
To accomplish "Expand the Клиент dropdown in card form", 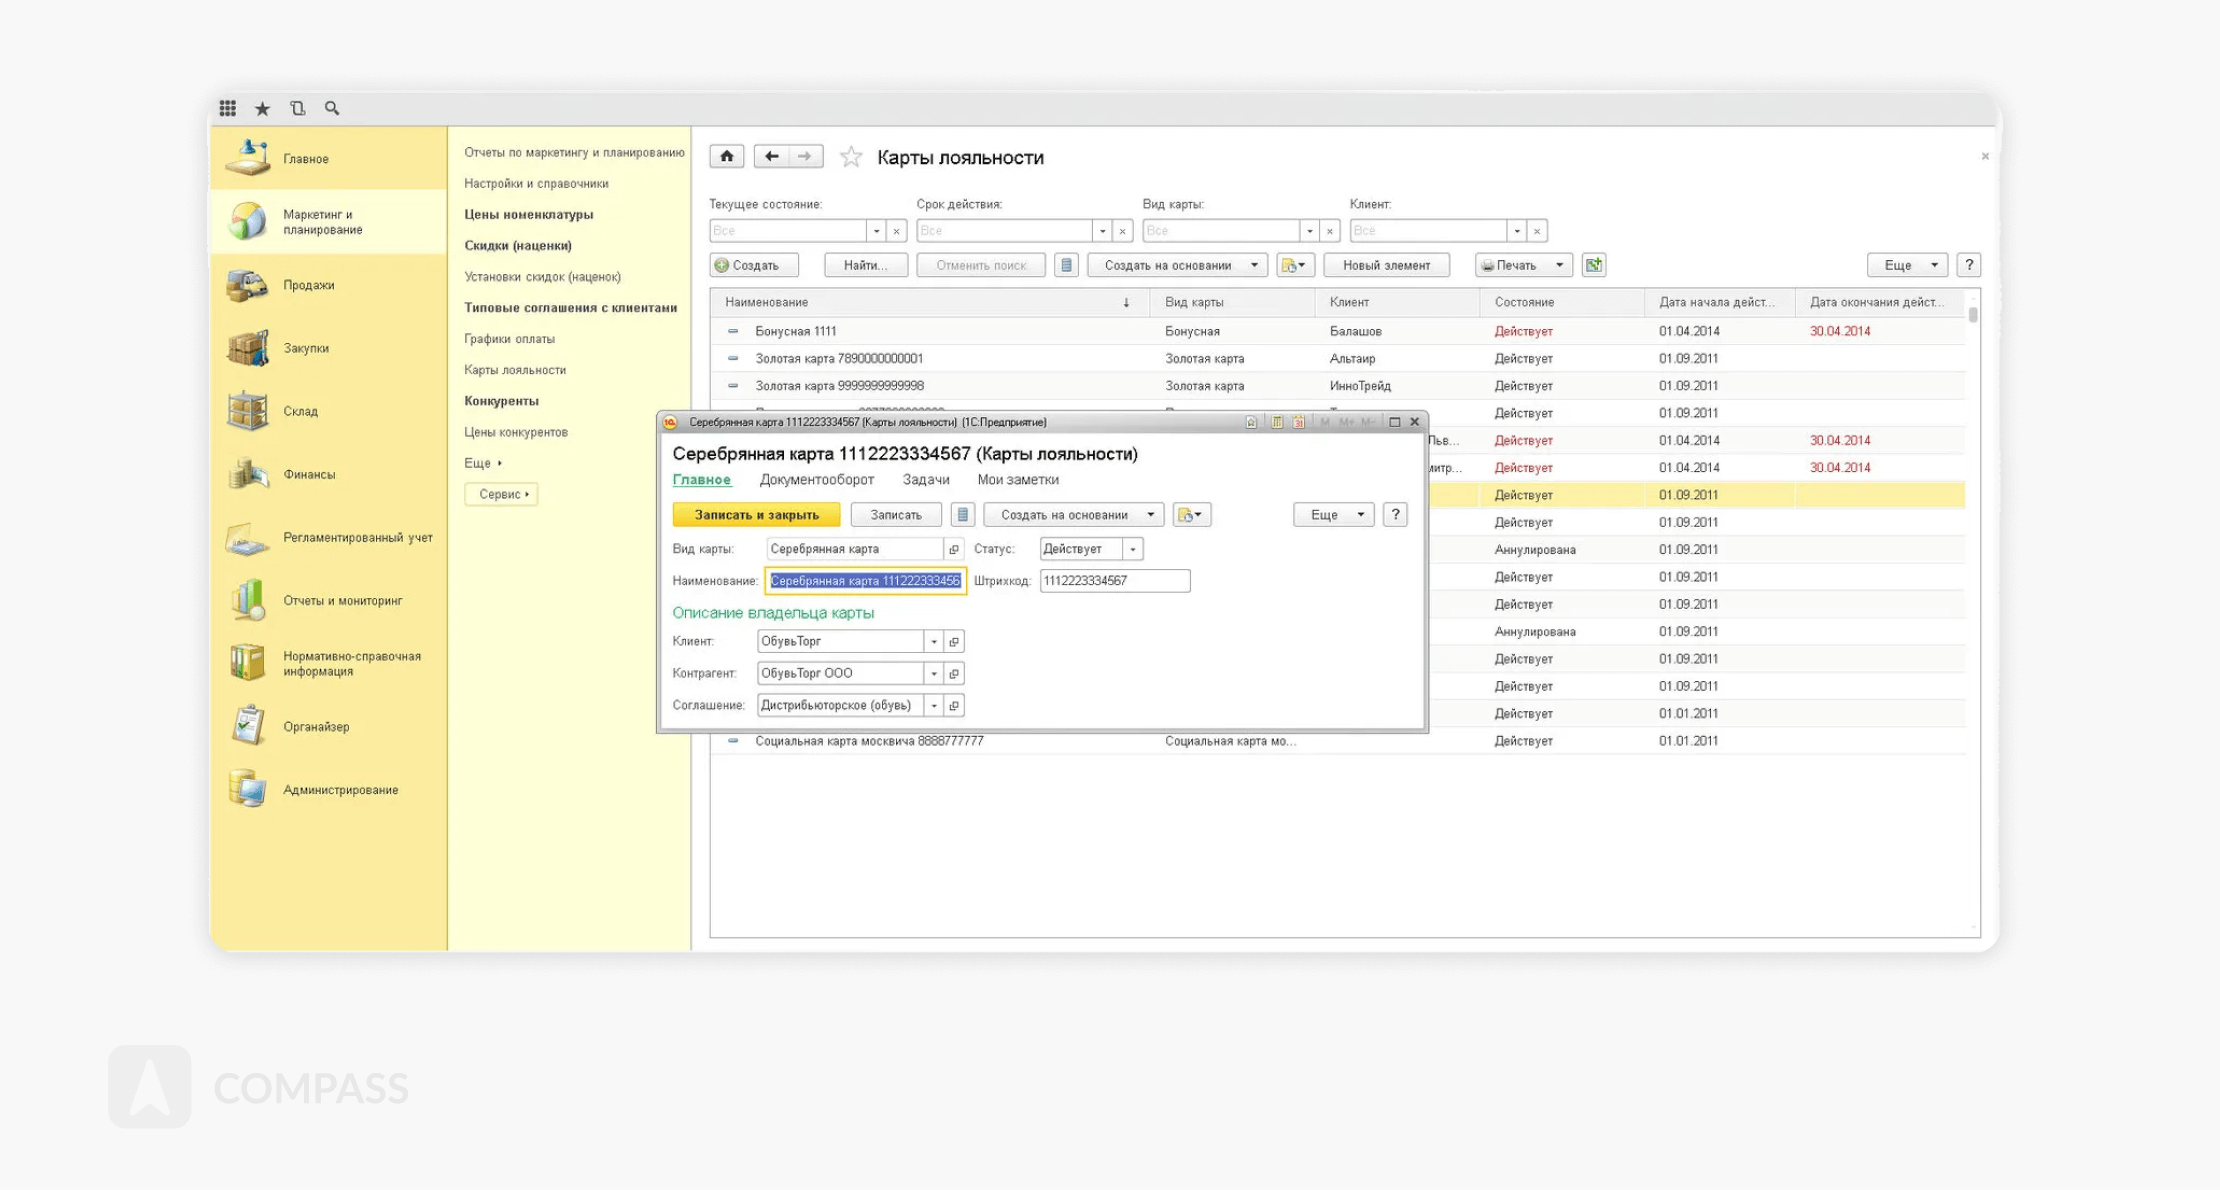I will click(934, 642).
